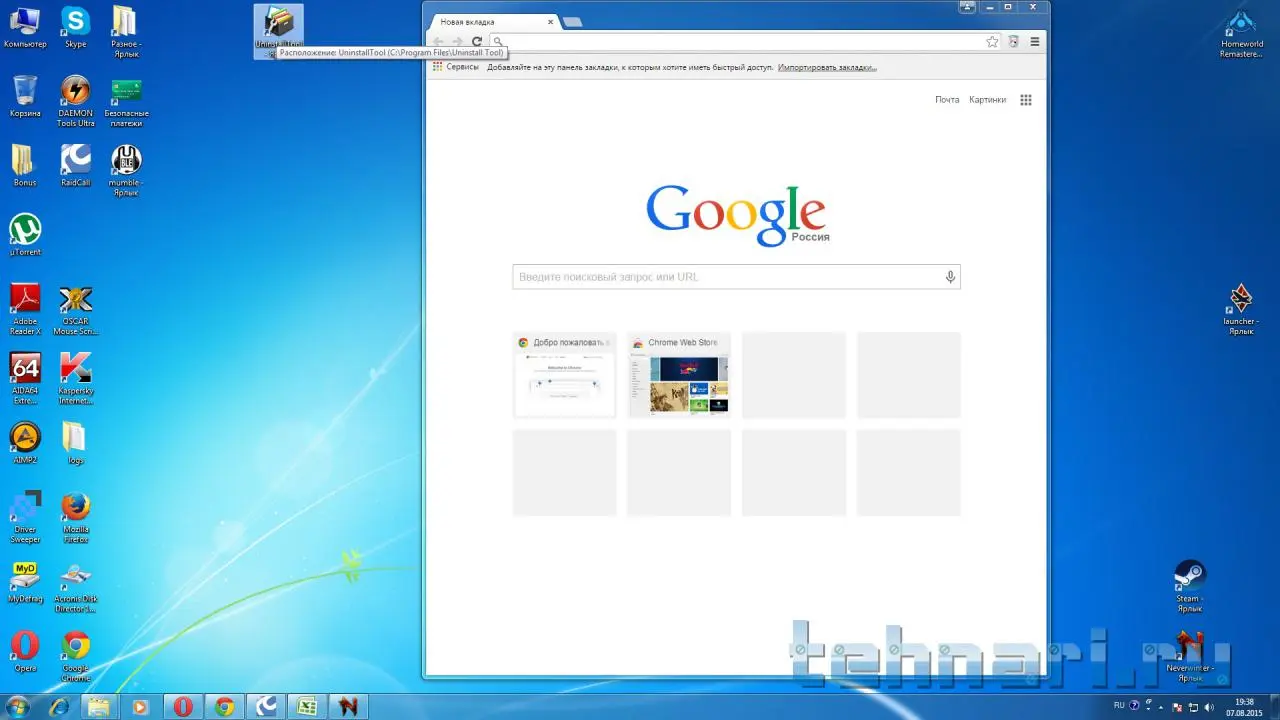Image resolution: width=1280 pixels, height=720 pixels.
Task: Select the logs folder on desktop
Action: tap(75, 443)
